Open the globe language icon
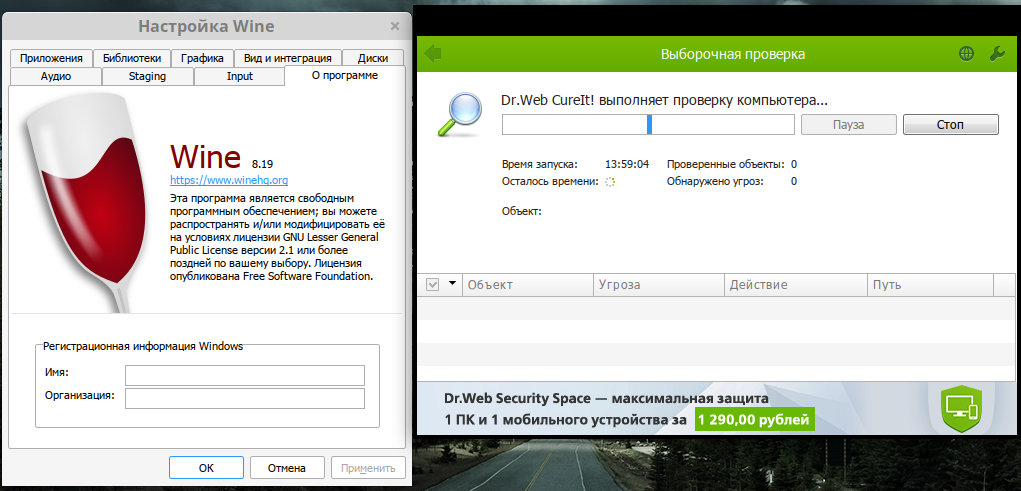This screenshot has height=491, width=1021. (x=966, y=54)
